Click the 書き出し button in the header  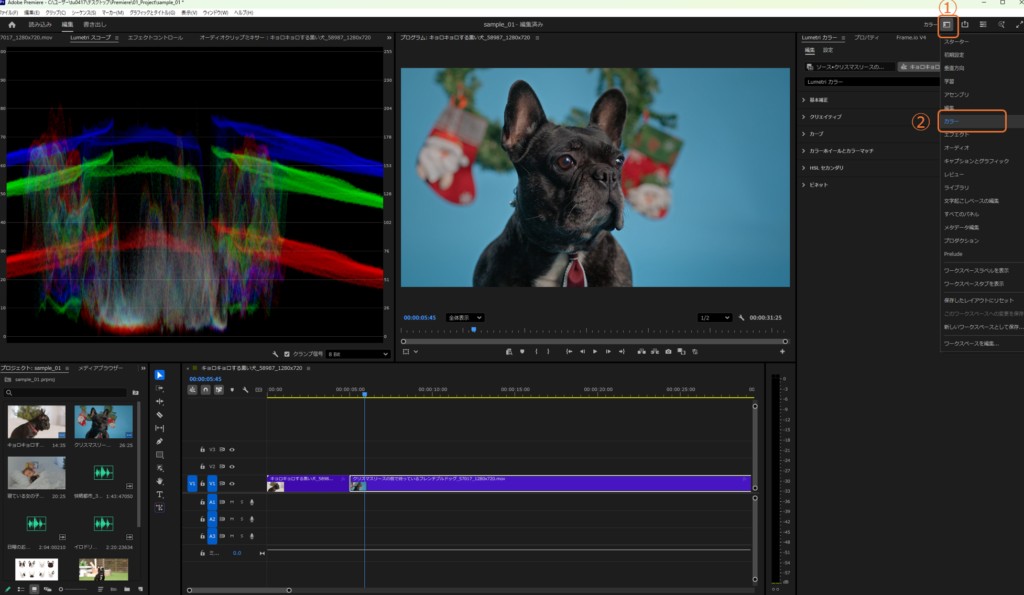pos(95,24)
